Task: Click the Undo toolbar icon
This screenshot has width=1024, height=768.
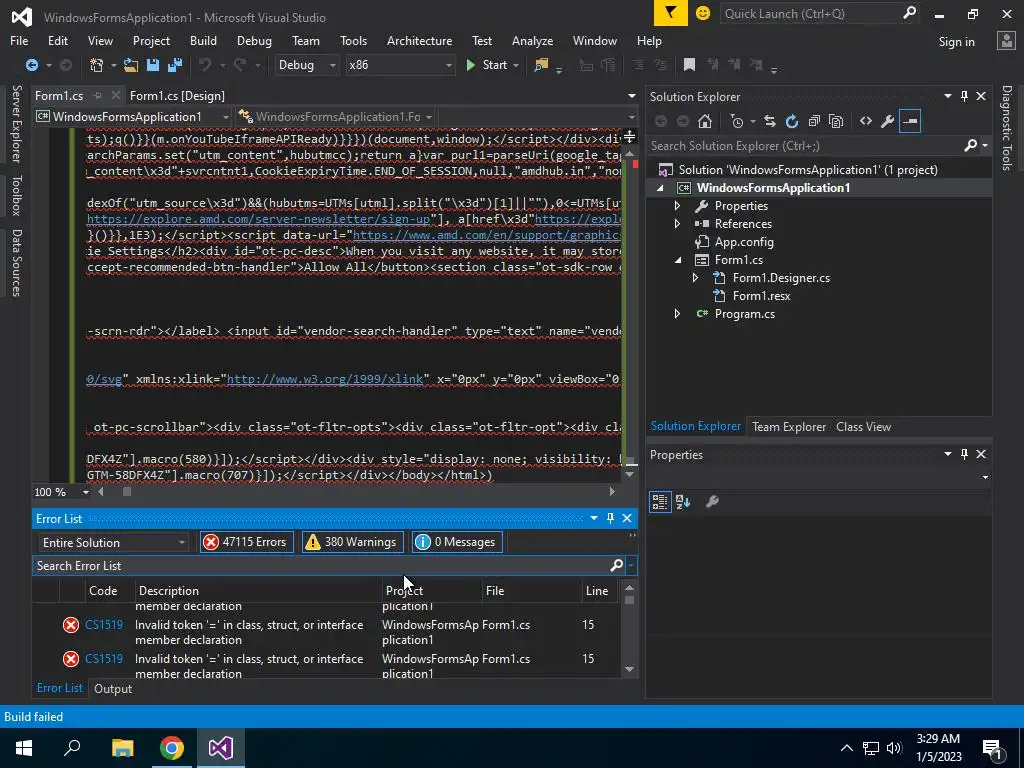Action: point(205,65)
